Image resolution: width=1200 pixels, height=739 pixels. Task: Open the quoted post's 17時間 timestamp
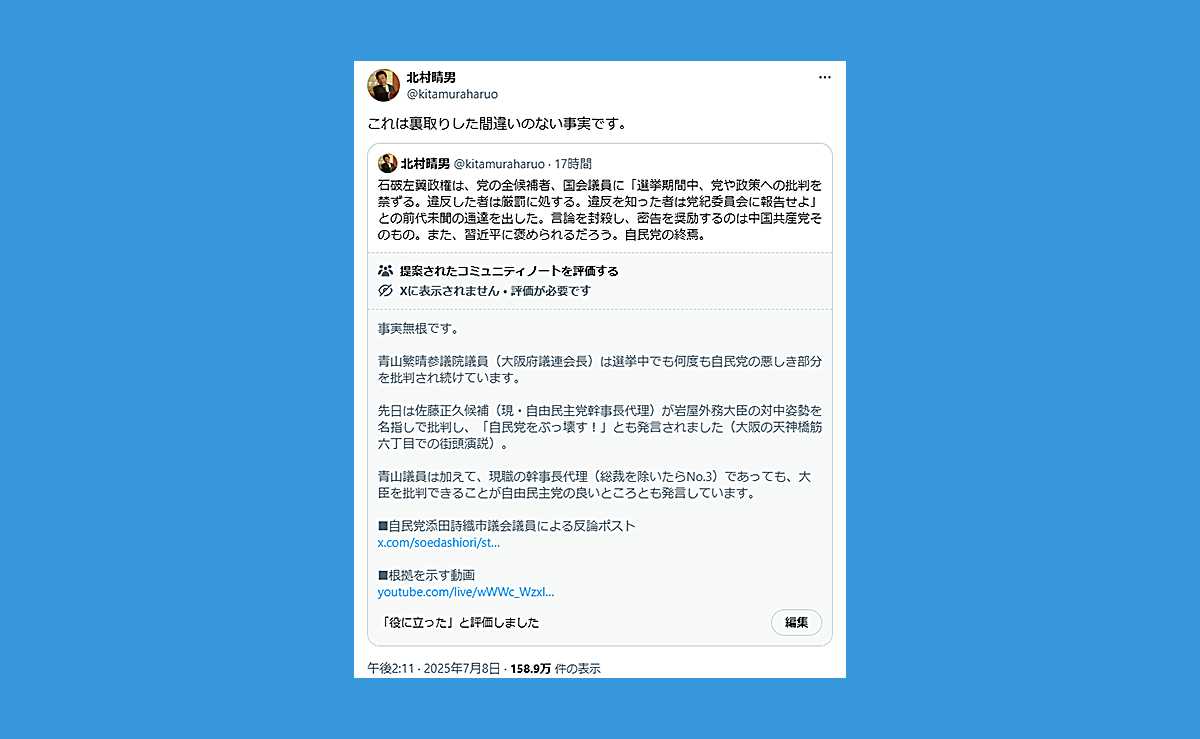coord(573,163)
